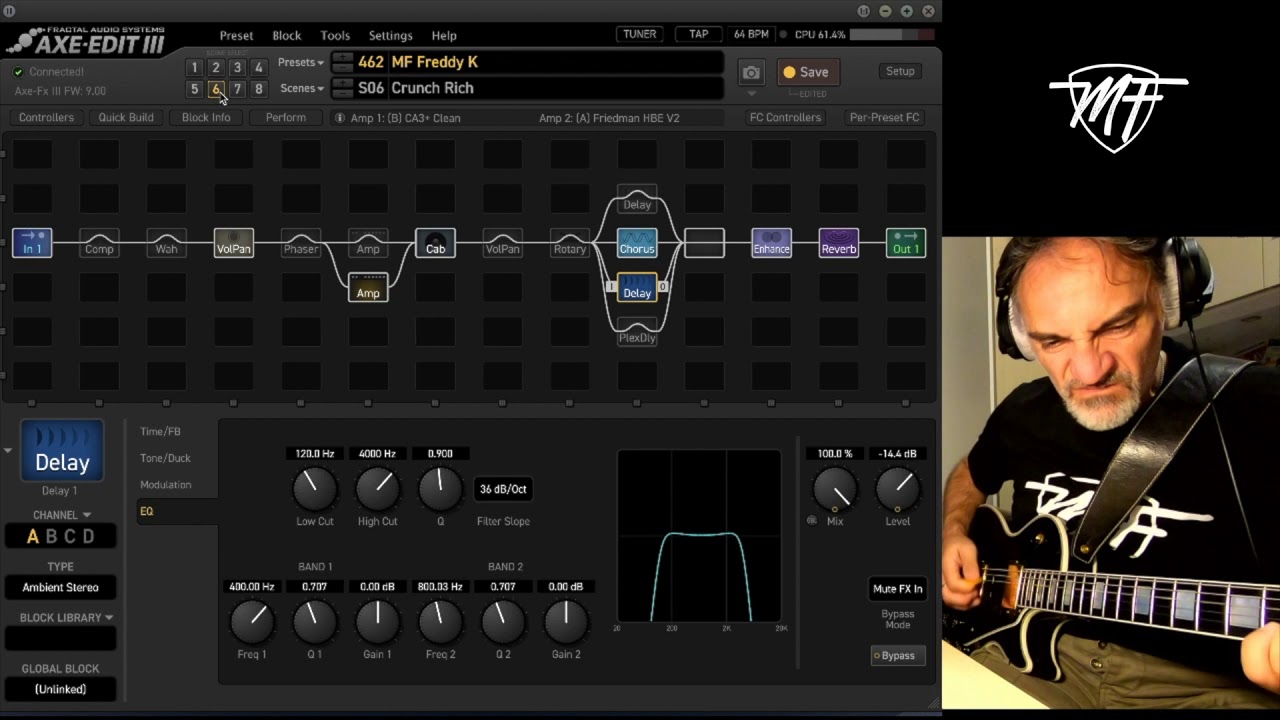This screenshot has width=1280, height=720.
Task: Open the Filter Slope 36 dB/Oct dropdown
Action: [x=503, y=489]
